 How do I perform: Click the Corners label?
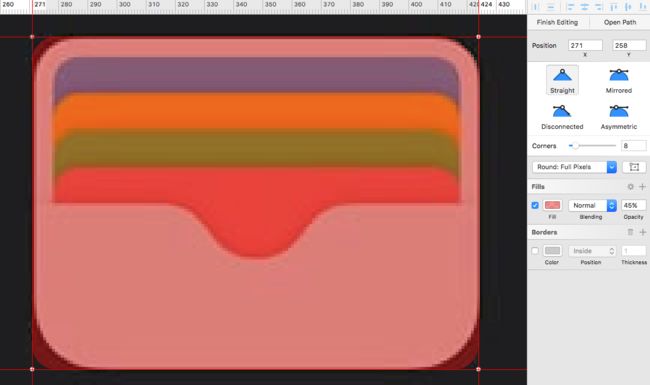click(544, 146)
